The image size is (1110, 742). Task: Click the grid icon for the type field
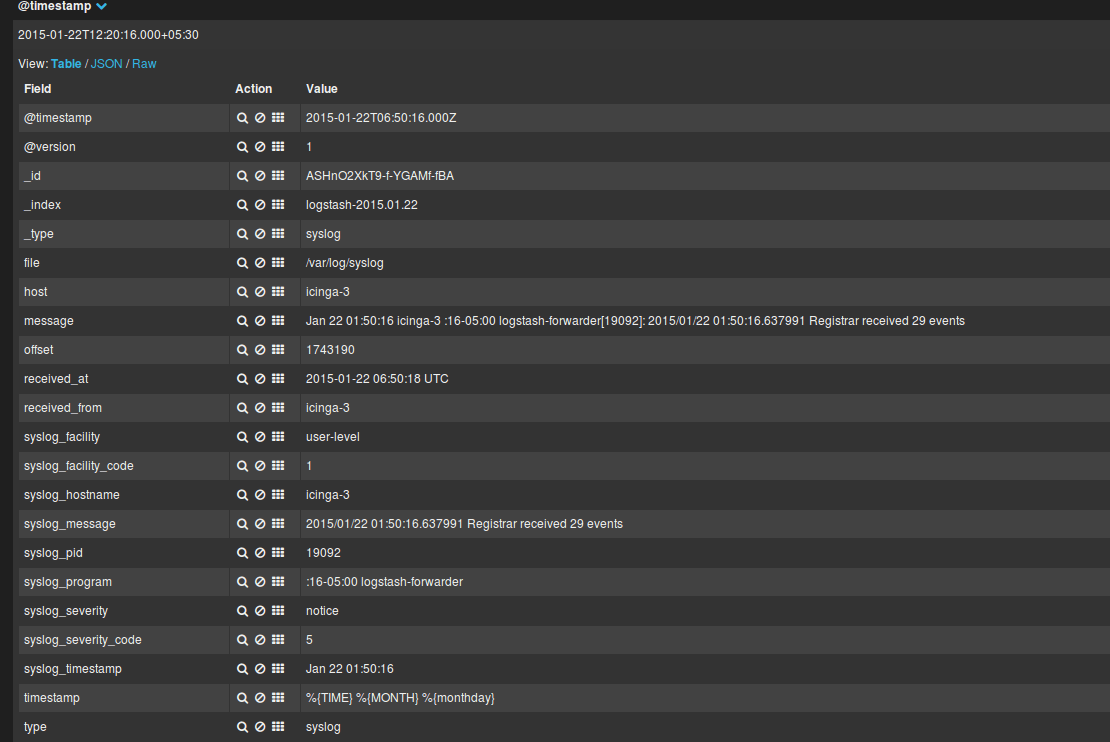tap(277, 726)
